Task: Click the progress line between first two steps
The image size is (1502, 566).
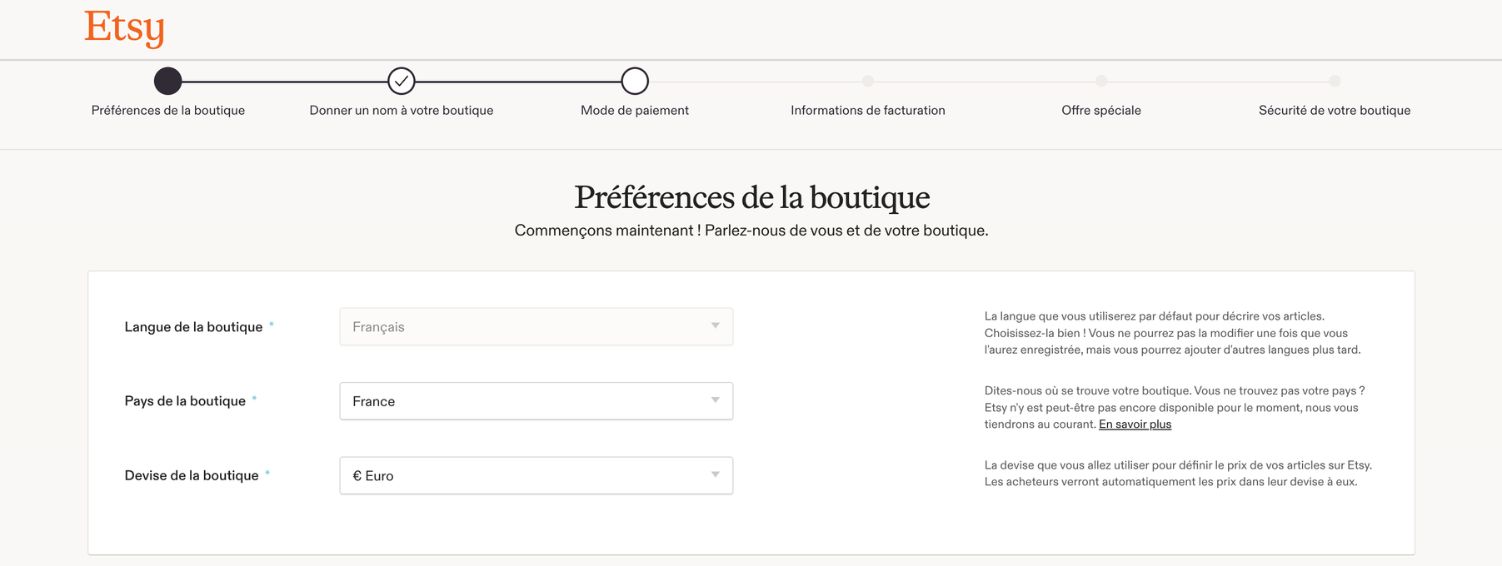Action: click(x=285, y=81)
